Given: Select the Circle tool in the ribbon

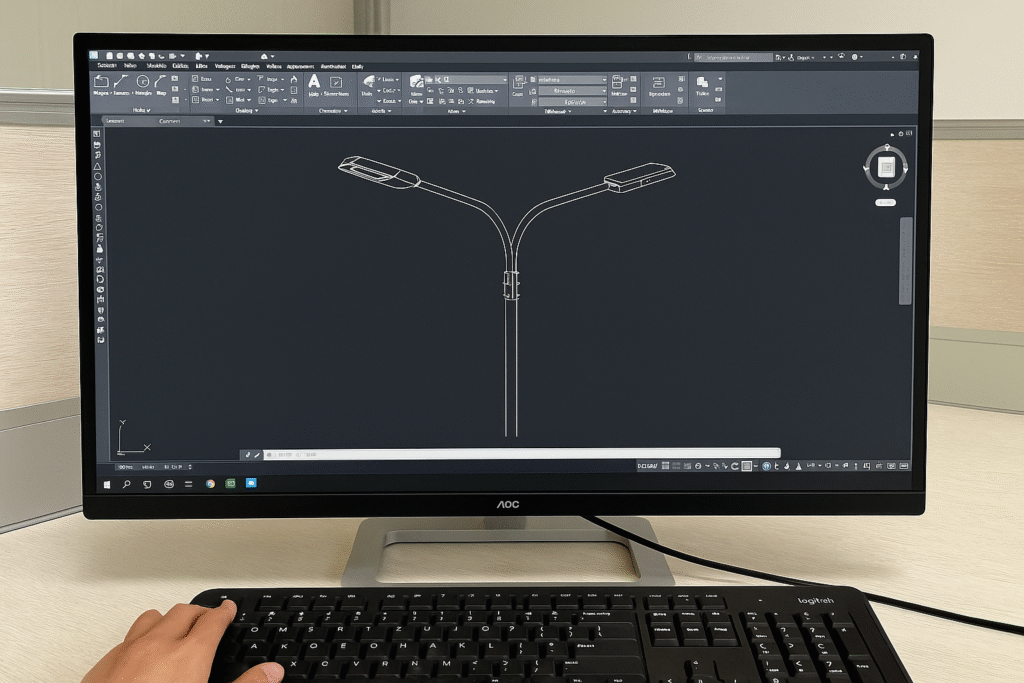Looking at the screenshot, I should [142, 81].
